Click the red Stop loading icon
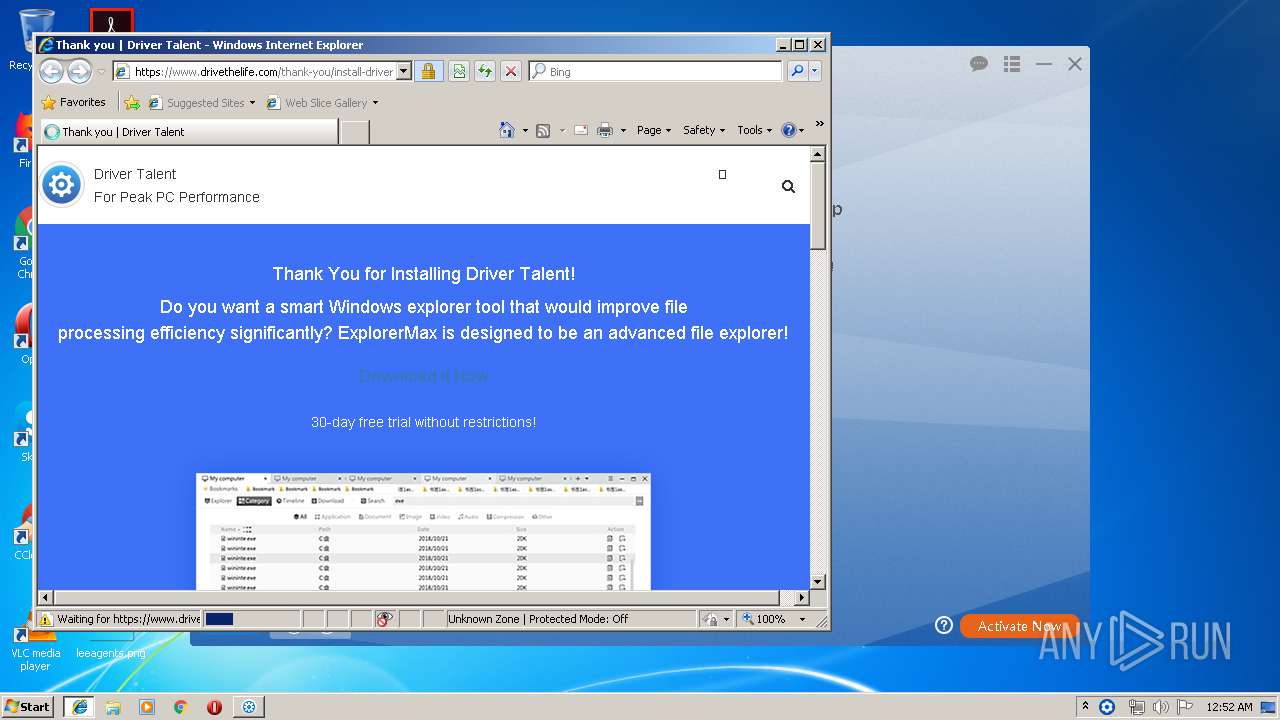The image size is (1280, 720). pos(511,72)
